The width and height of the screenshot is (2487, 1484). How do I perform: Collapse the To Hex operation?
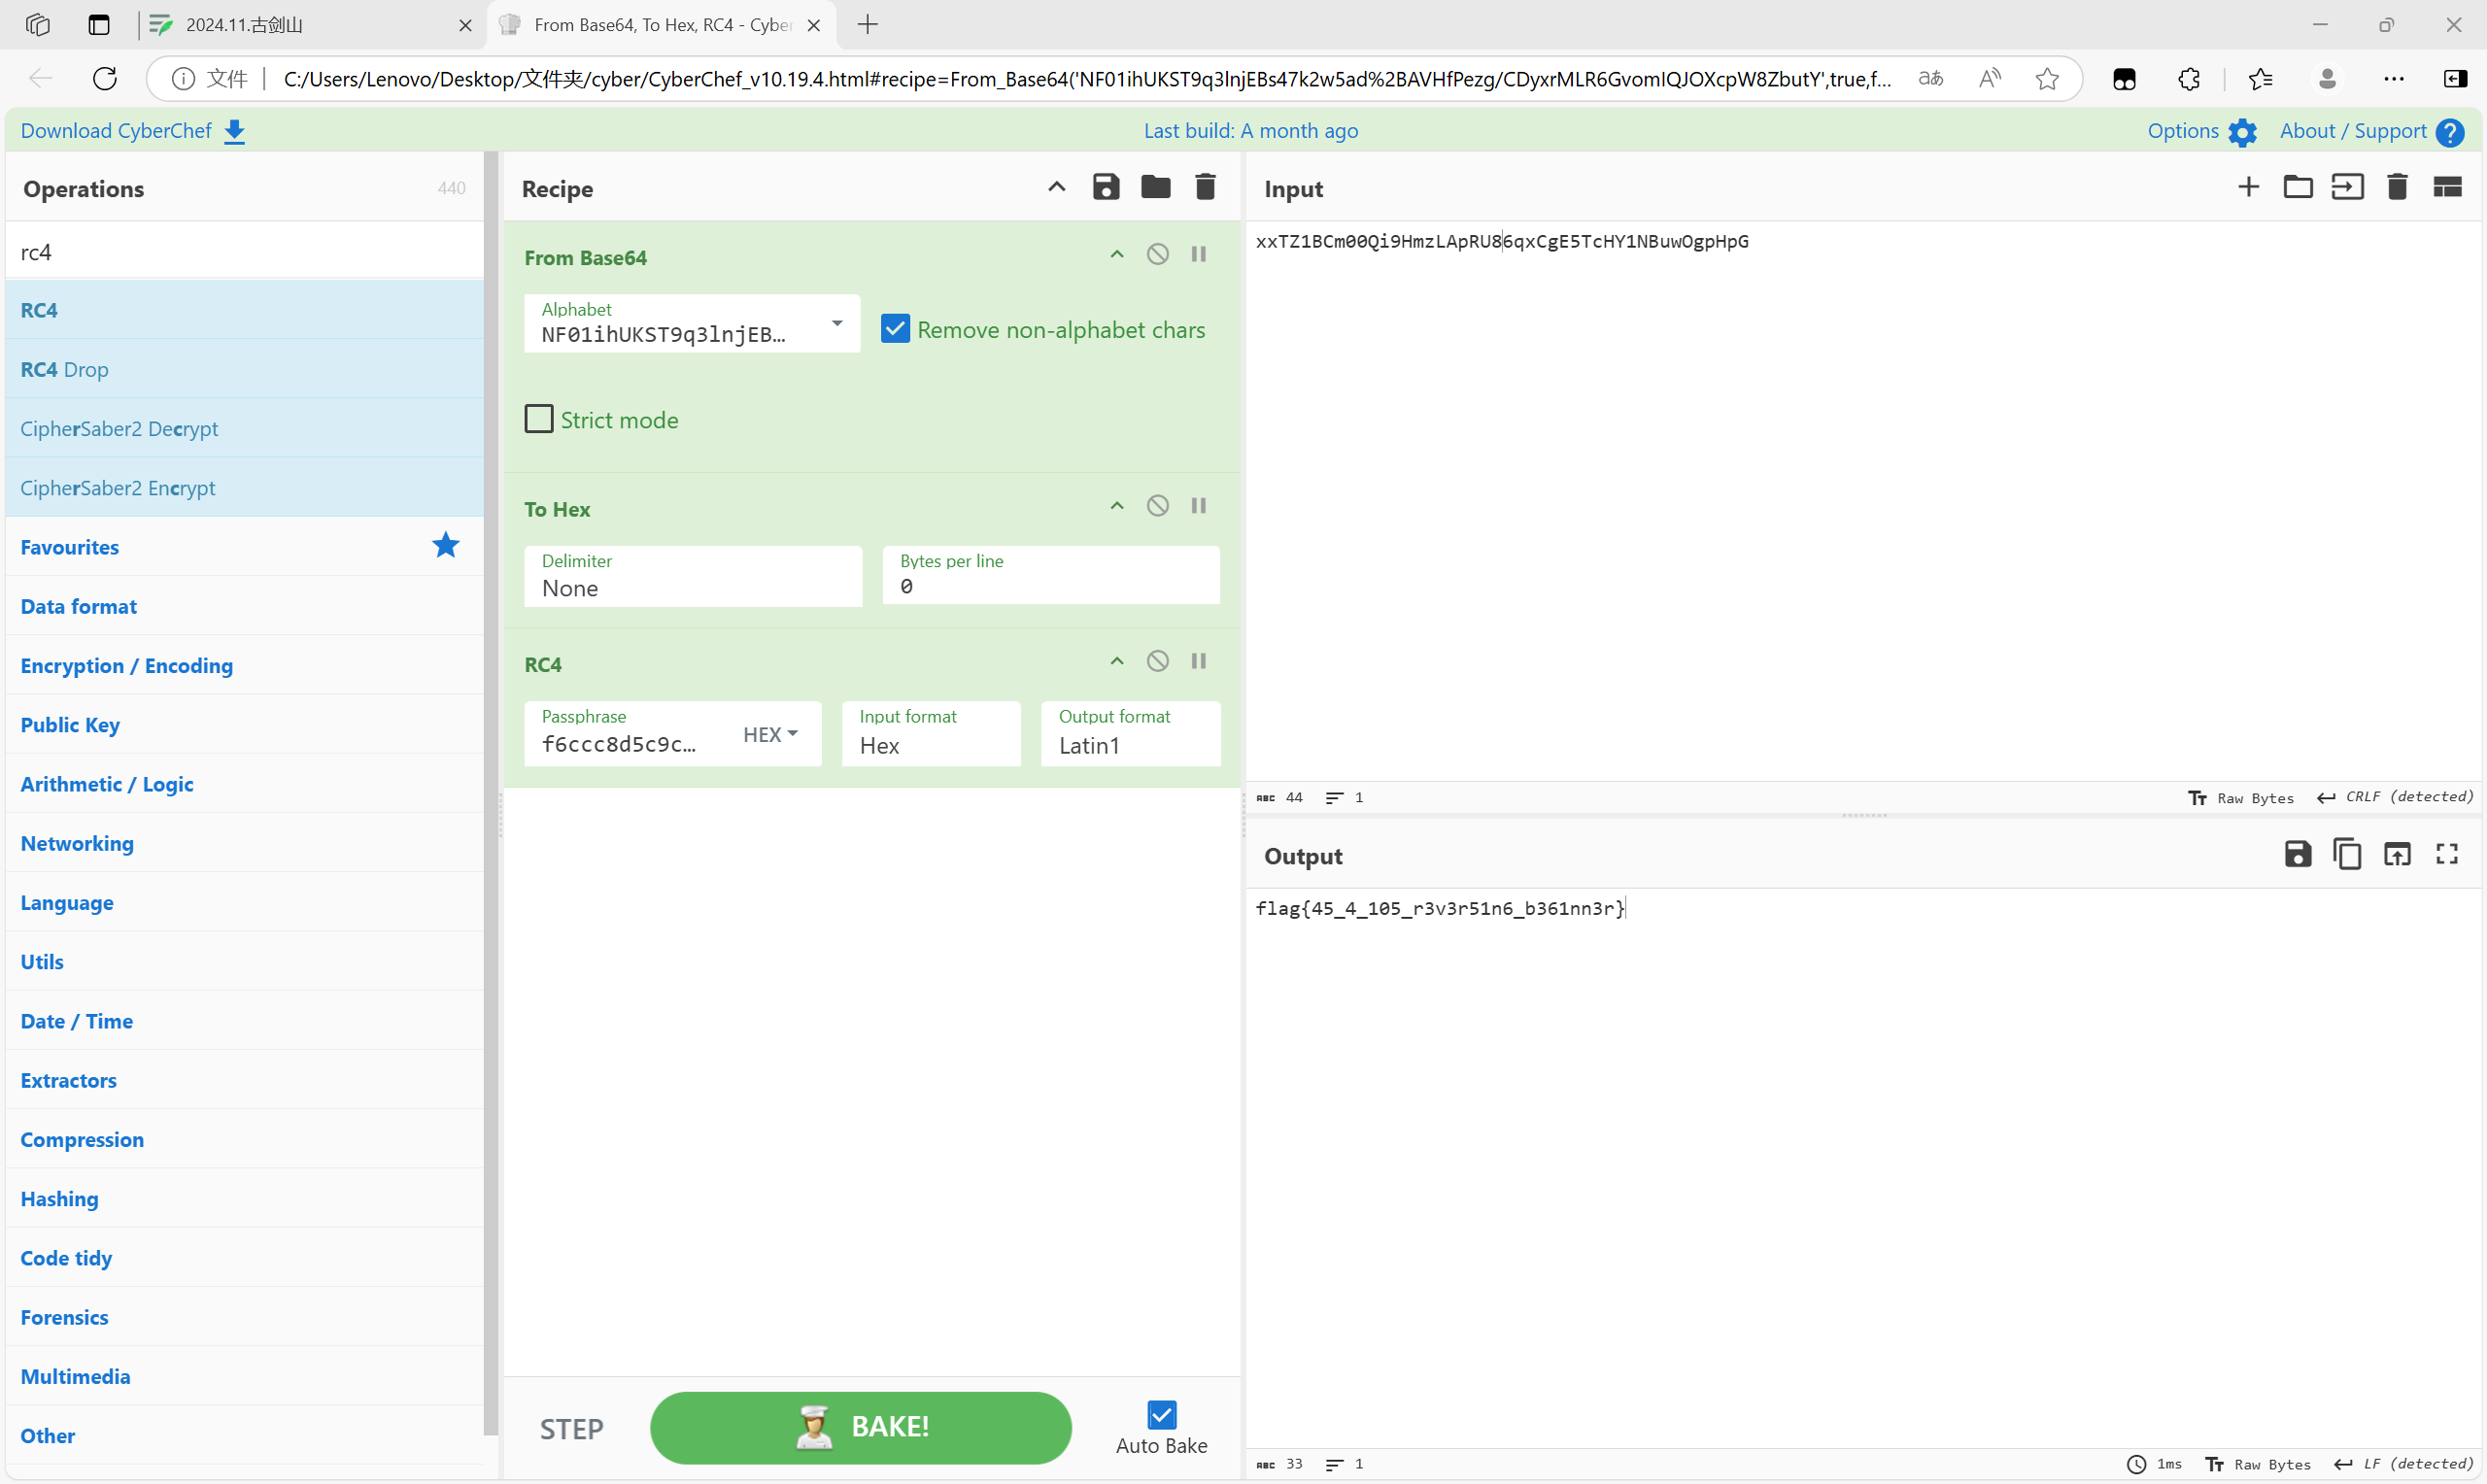tap(1117, 506)
